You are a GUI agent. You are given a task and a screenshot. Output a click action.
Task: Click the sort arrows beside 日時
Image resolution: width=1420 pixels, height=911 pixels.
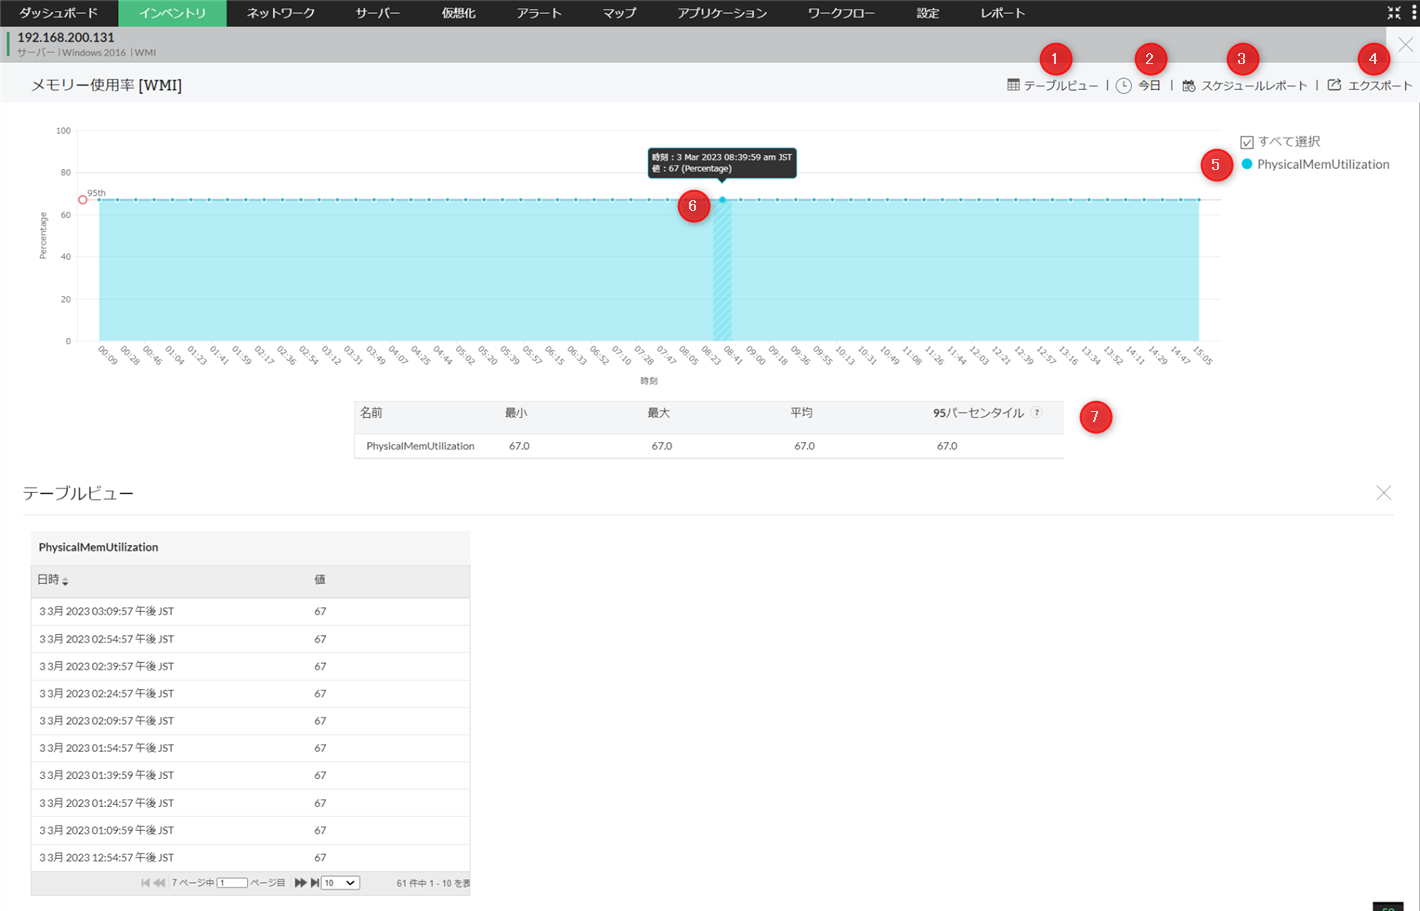[x=65, y=581]
